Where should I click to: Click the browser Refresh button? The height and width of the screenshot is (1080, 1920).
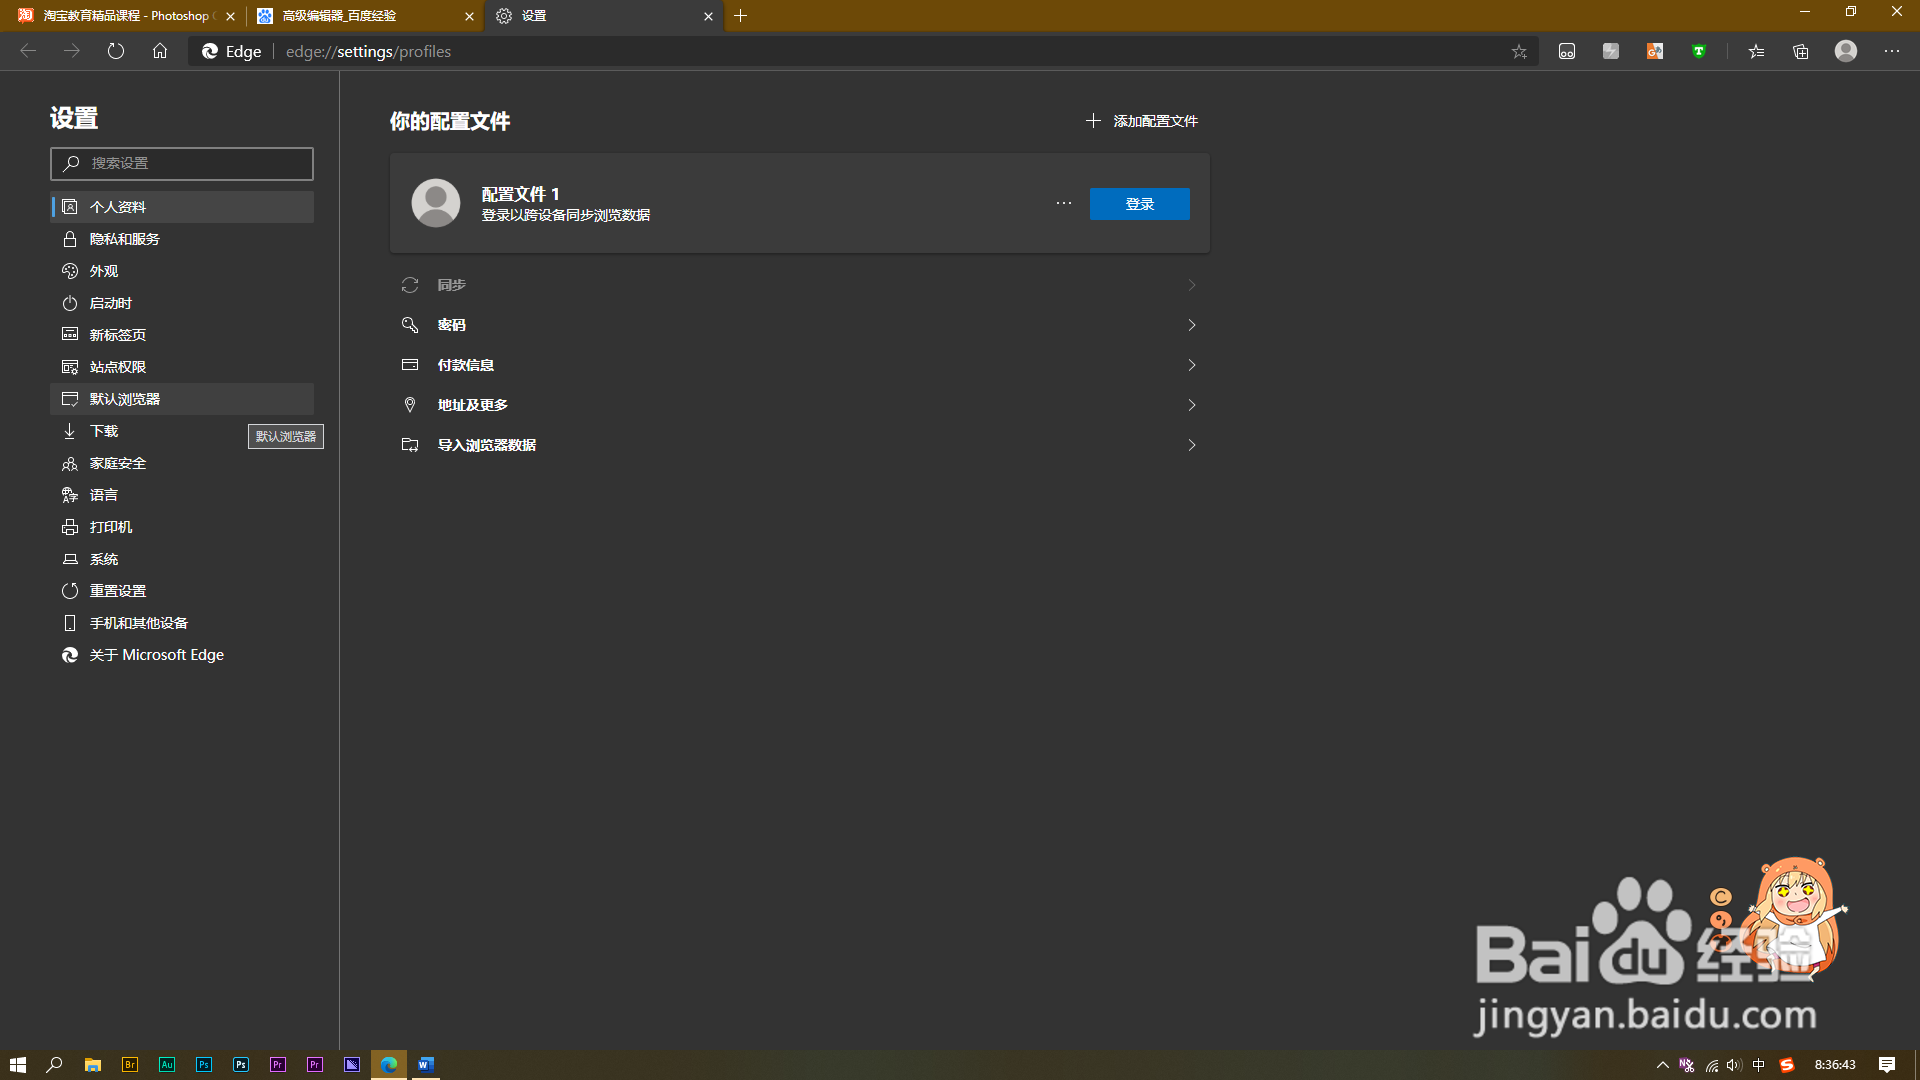[x=116, y=51]
